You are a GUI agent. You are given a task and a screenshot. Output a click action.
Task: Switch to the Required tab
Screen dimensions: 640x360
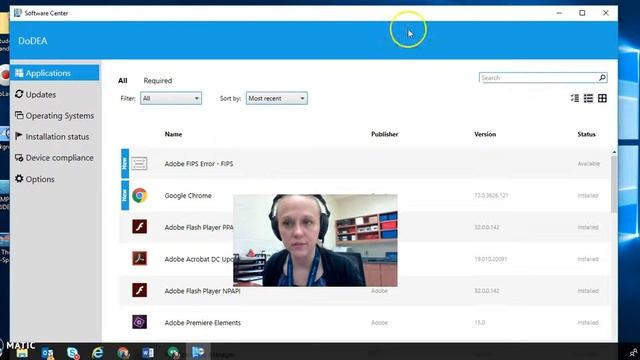click(158, 80)
